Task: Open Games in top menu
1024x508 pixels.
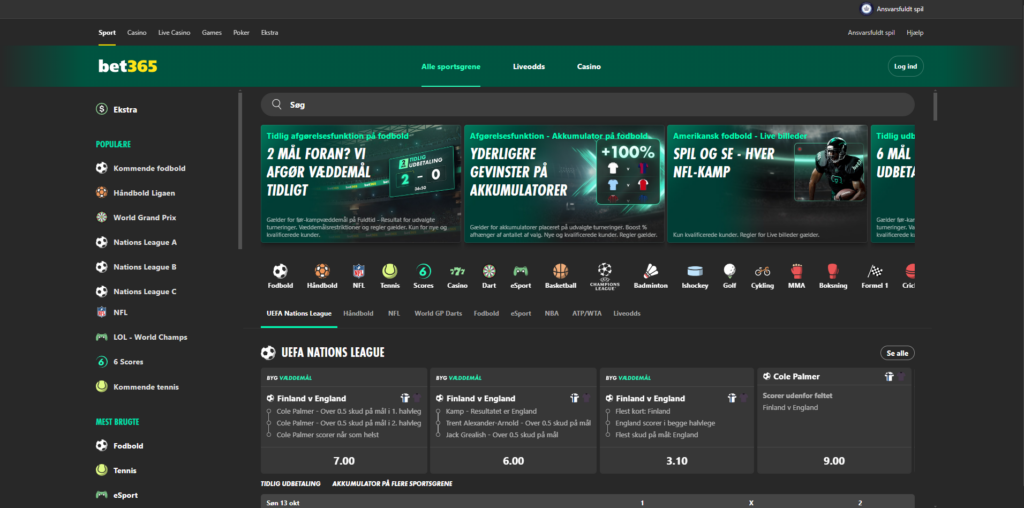Action: 212,33
